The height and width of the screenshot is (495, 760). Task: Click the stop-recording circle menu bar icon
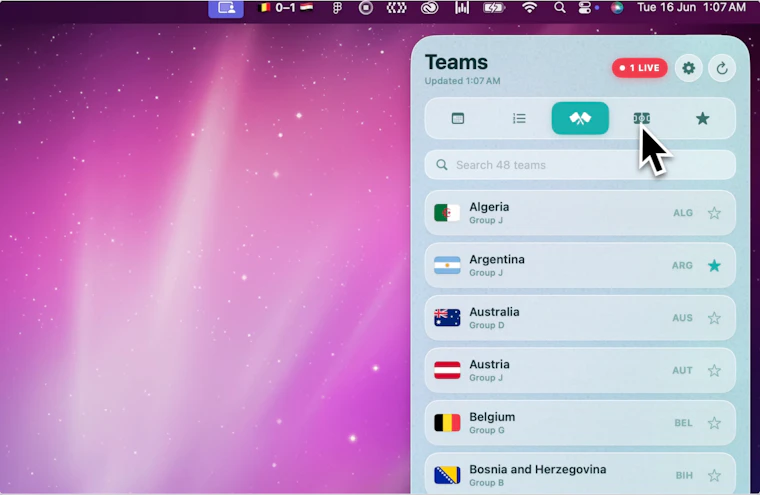365,8
